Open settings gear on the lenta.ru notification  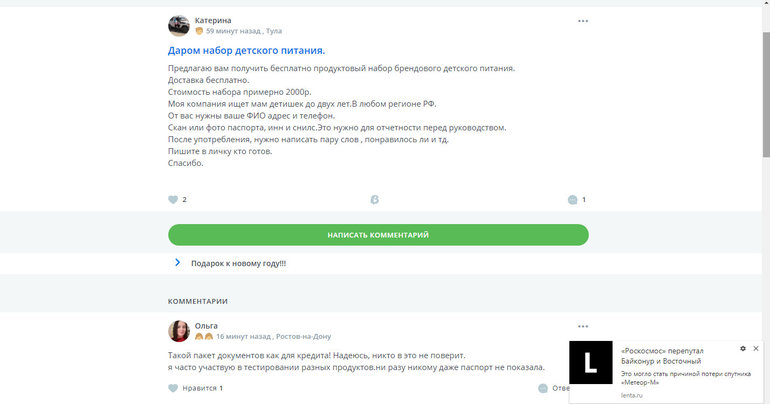[x=743, y=349]
